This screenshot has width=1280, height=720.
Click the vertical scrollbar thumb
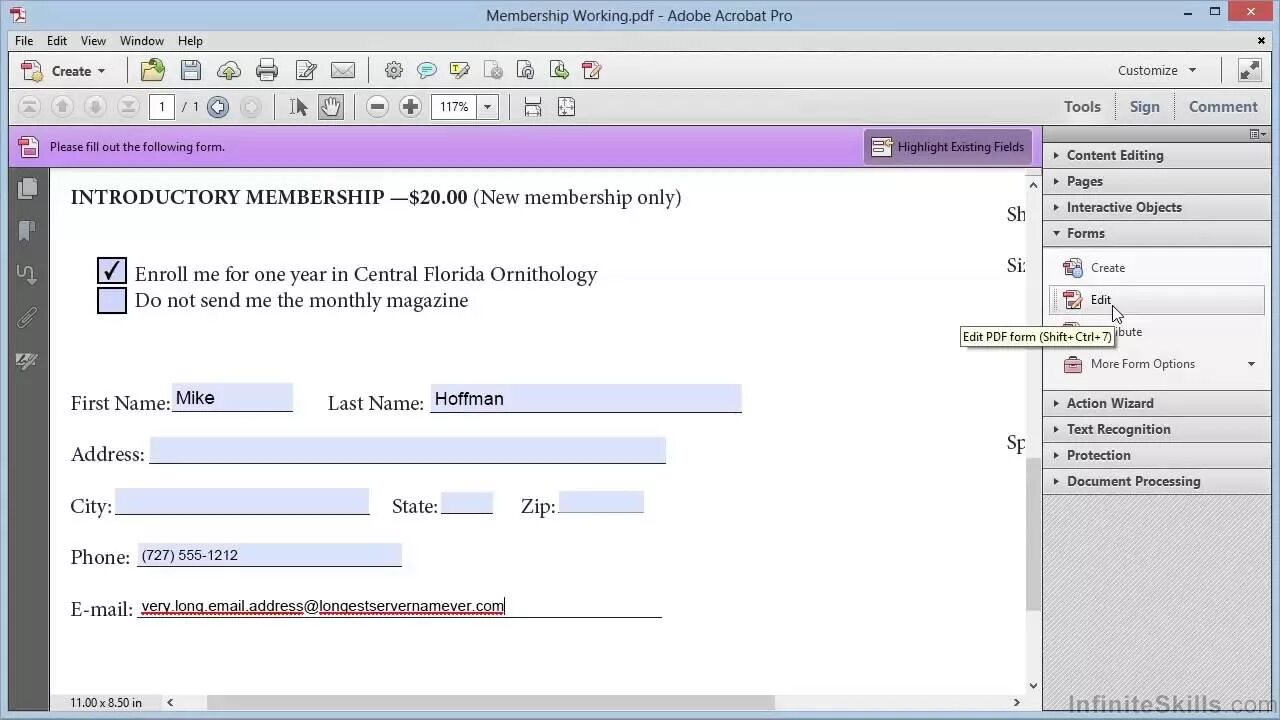[1034, 533]
